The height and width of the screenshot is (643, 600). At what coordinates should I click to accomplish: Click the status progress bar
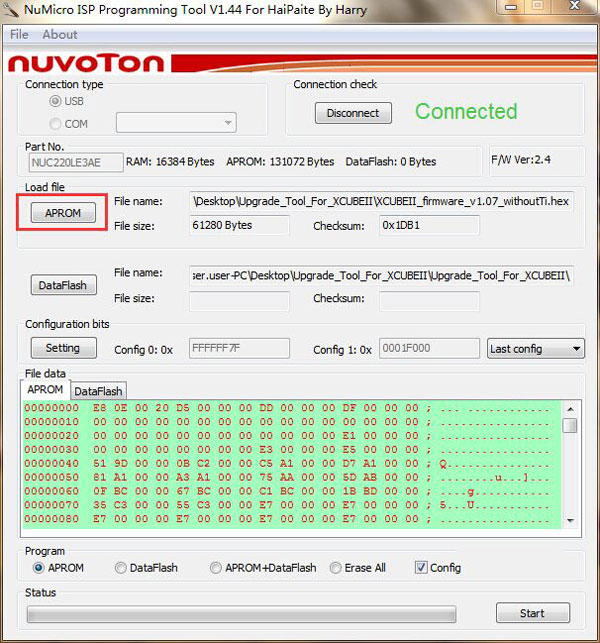pos(242,614)
